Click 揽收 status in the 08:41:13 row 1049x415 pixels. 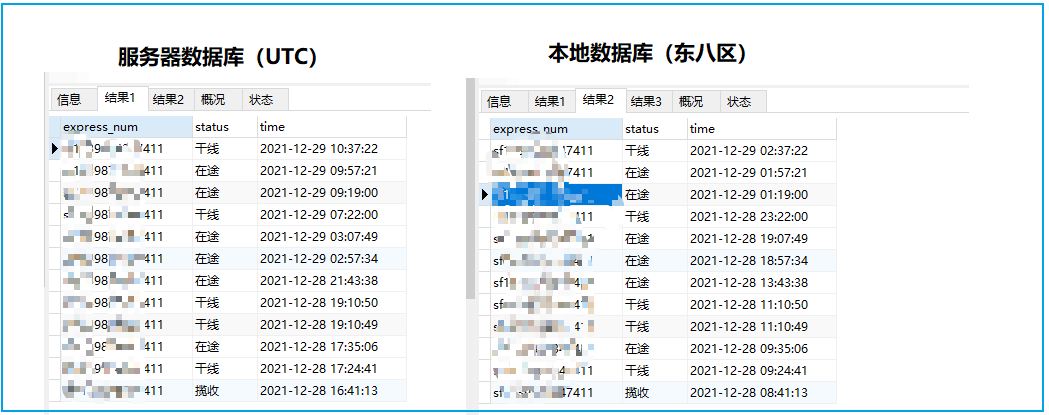pyautogui.click(x=655, y=392)
